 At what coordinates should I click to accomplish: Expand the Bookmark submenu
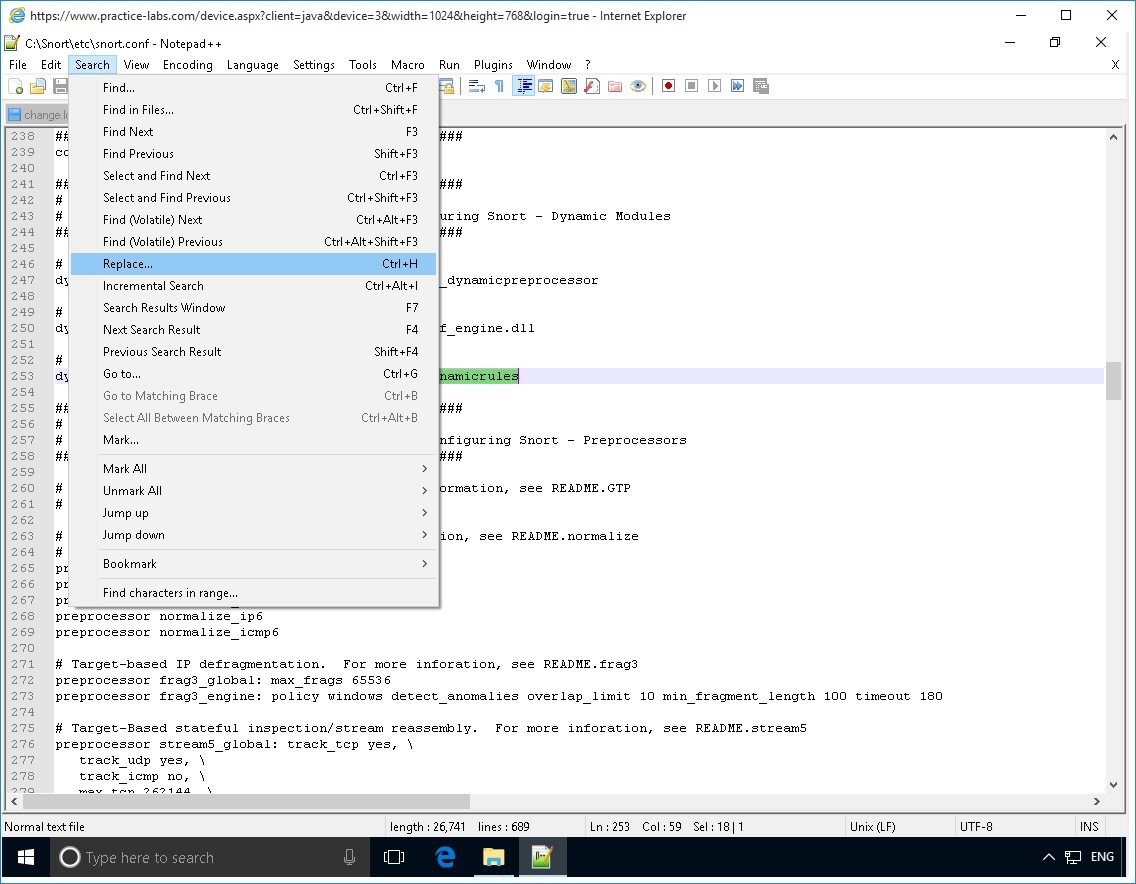(x=254, y=564)
